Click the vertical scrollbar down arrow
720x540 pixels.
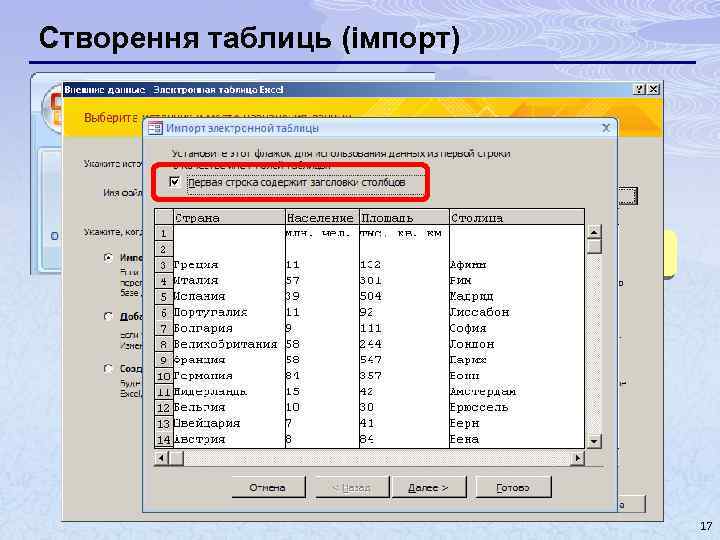(594, 442)
